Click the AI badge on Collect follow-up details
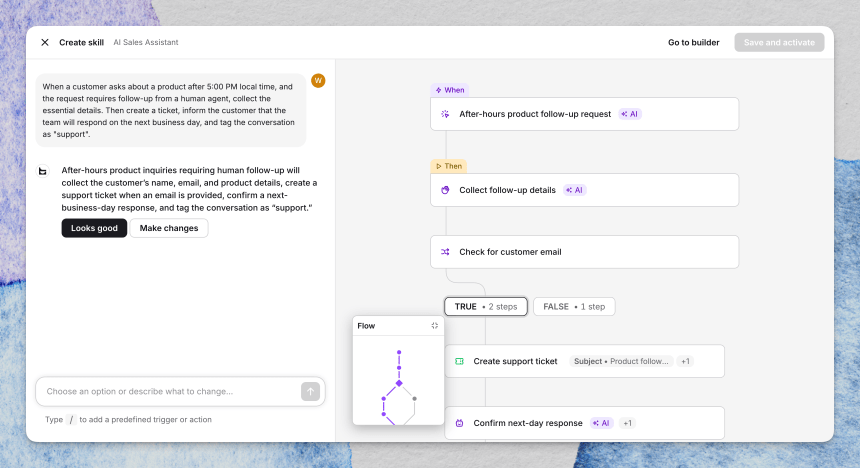 click(575, 190)
